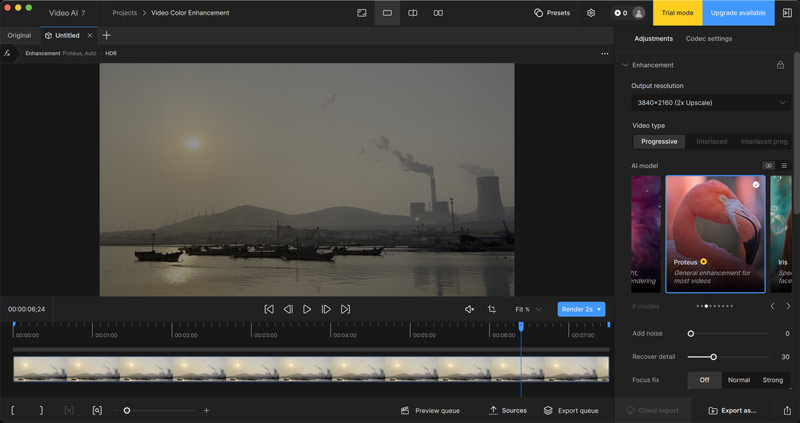Open the Sources panel
The height and width of the screenshot is (423, 800).
tap(507, 410)
